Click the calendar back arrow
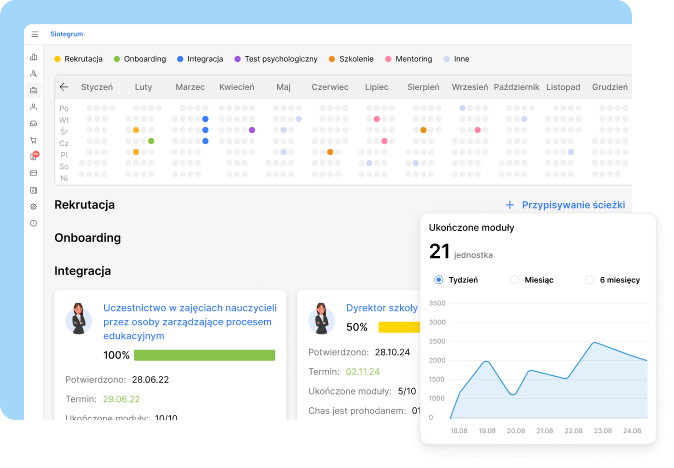The width and height of the screenshot is (674, 468). click(x=65, y=87)
